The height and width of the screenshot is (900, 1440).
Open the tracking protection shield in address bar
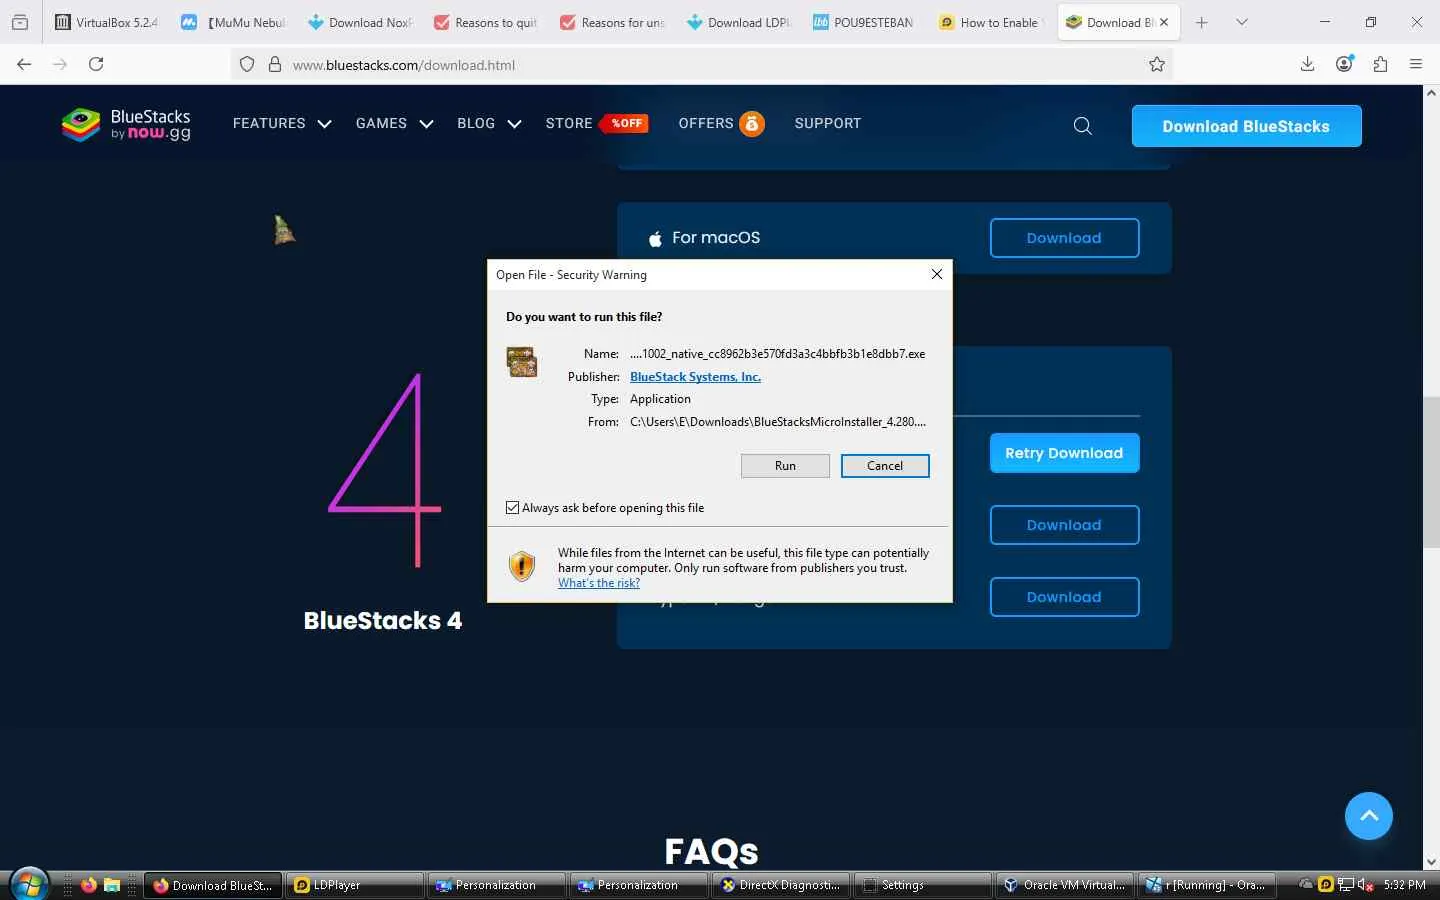click(x=247, y=64)
